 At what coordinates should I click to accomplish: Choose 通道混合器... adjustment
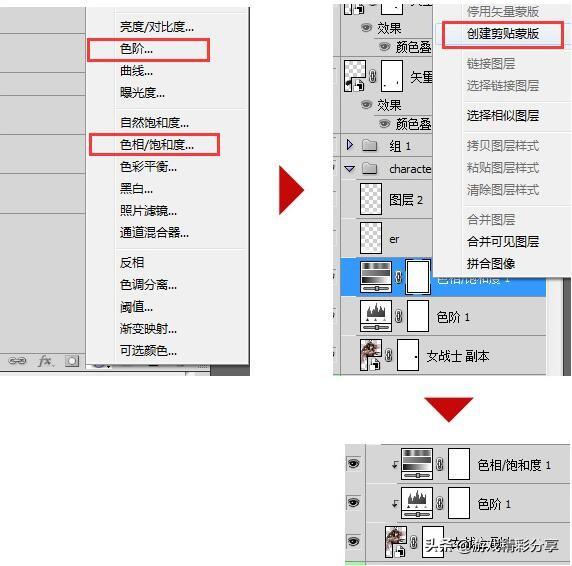[155, 232]
